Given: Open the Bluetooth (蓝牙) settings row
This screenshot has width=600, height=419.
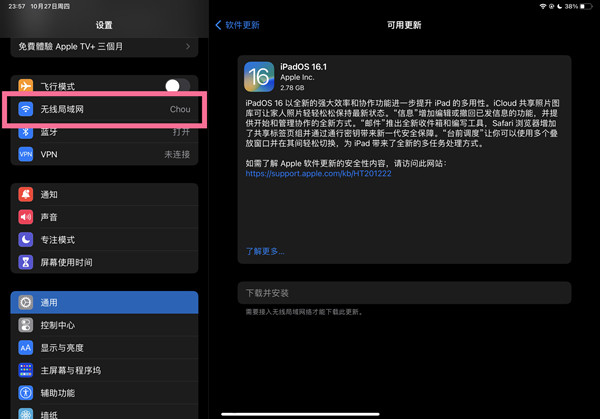Looking at the screenshot, I should click(104, 132).
